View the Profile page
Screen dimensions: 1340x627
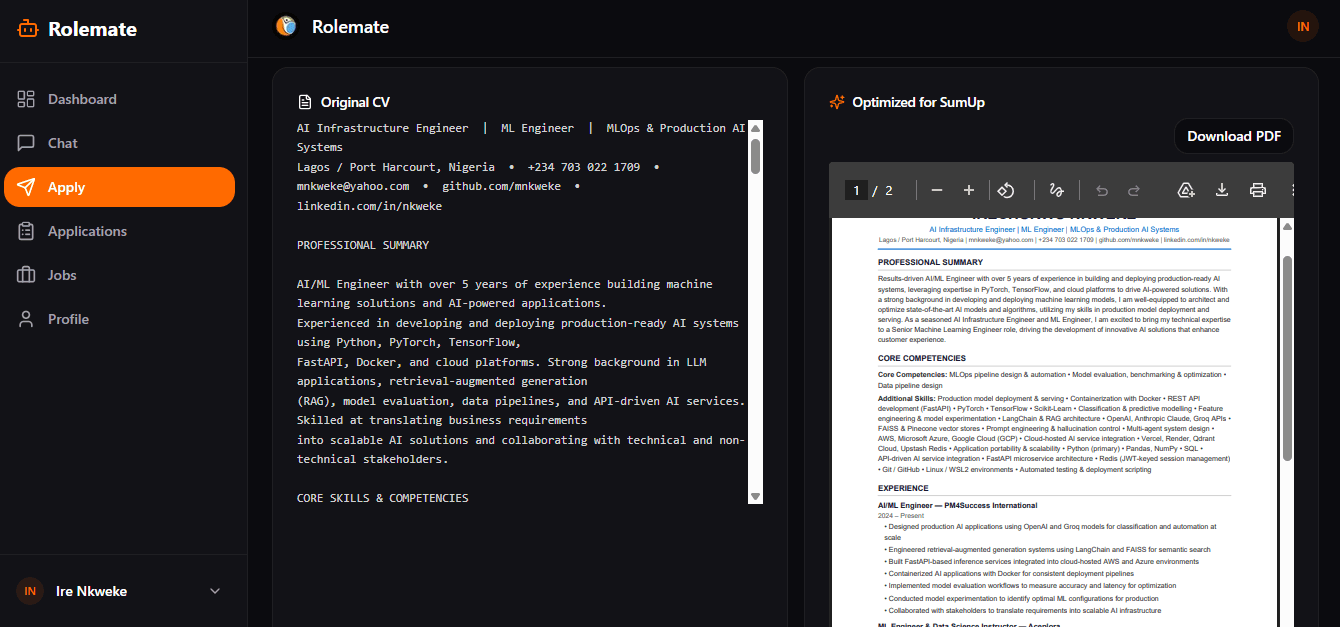tap(119, 319)
